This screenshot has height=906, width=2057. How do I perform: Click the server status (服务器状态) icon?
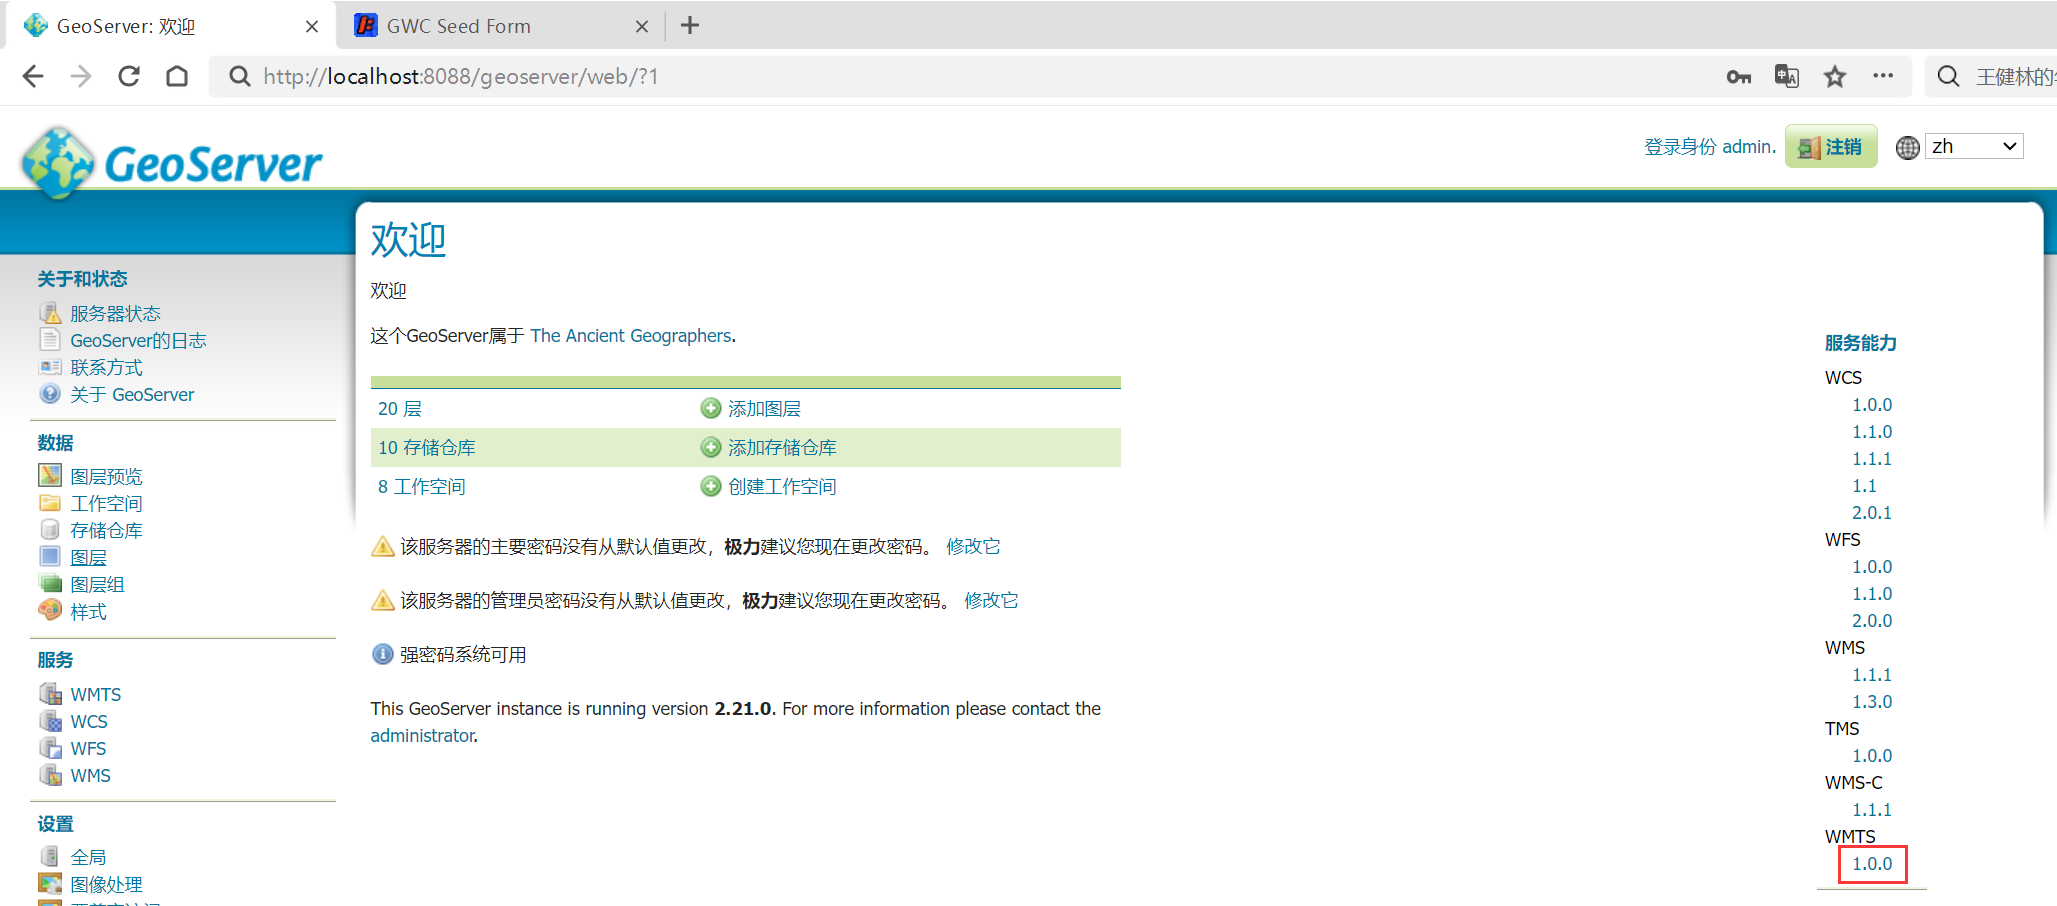coord(50,313)
